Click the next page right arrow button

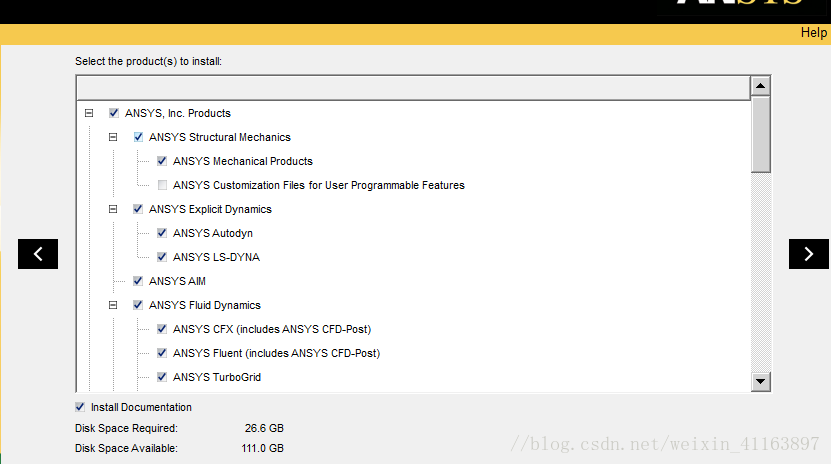[808, 254]
